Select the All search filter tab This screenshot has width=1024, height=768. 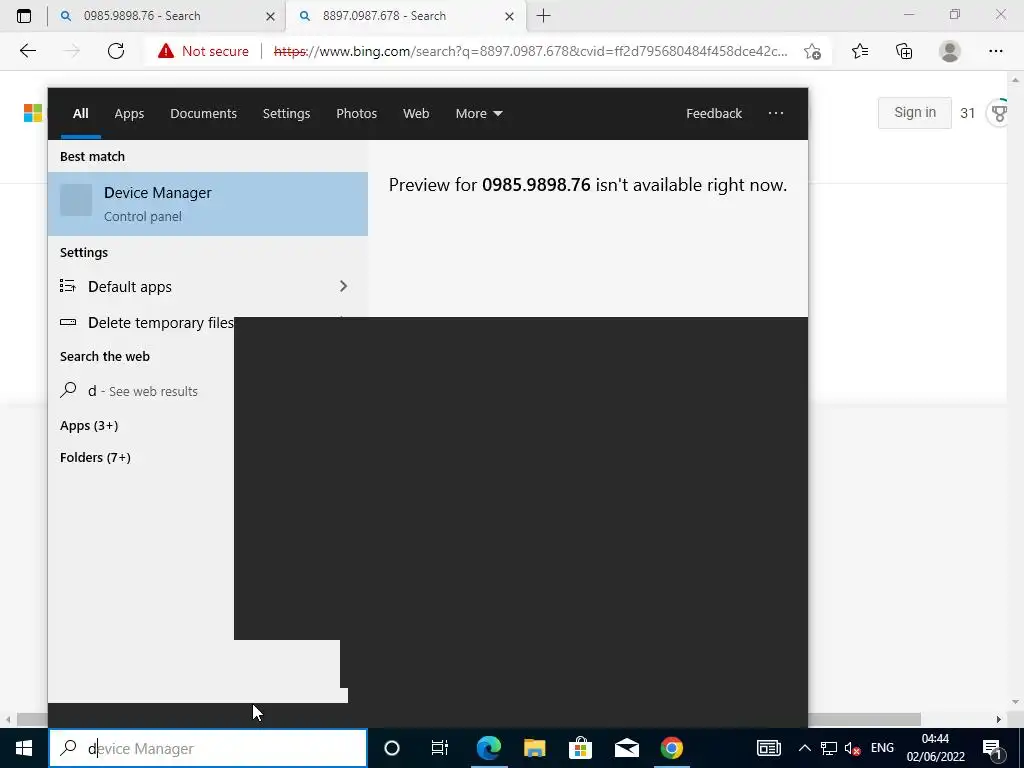pos(80,114)
